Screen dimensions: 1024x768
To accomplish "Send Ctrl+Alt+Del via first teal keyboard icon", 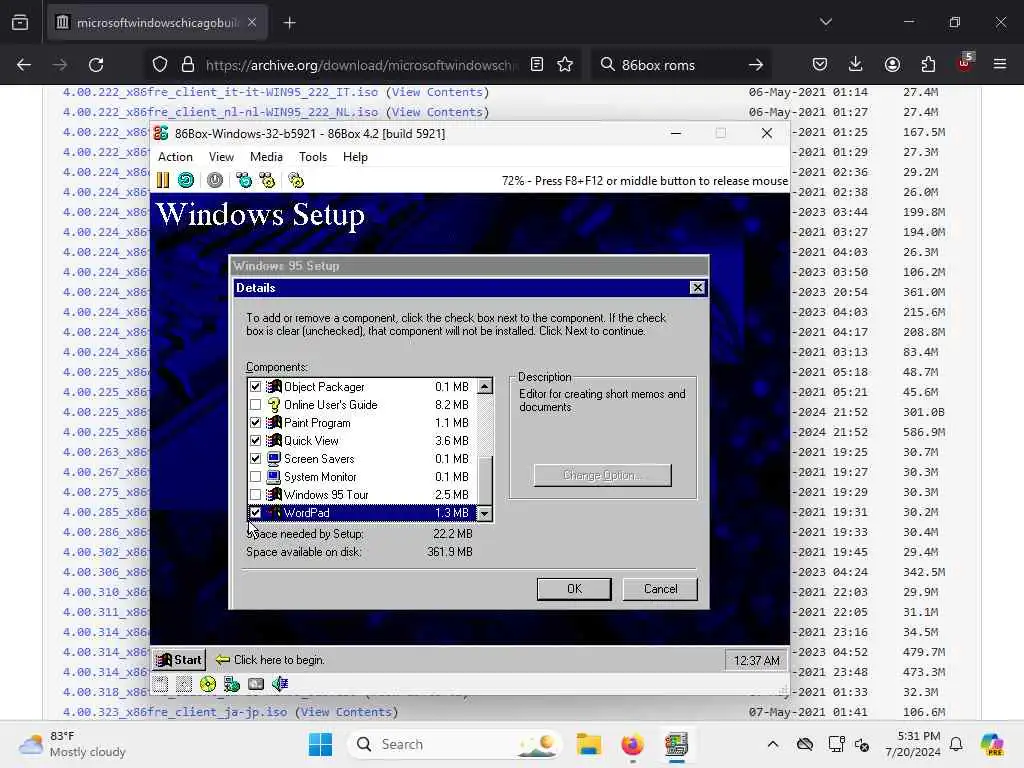I will tap(244, 180).
